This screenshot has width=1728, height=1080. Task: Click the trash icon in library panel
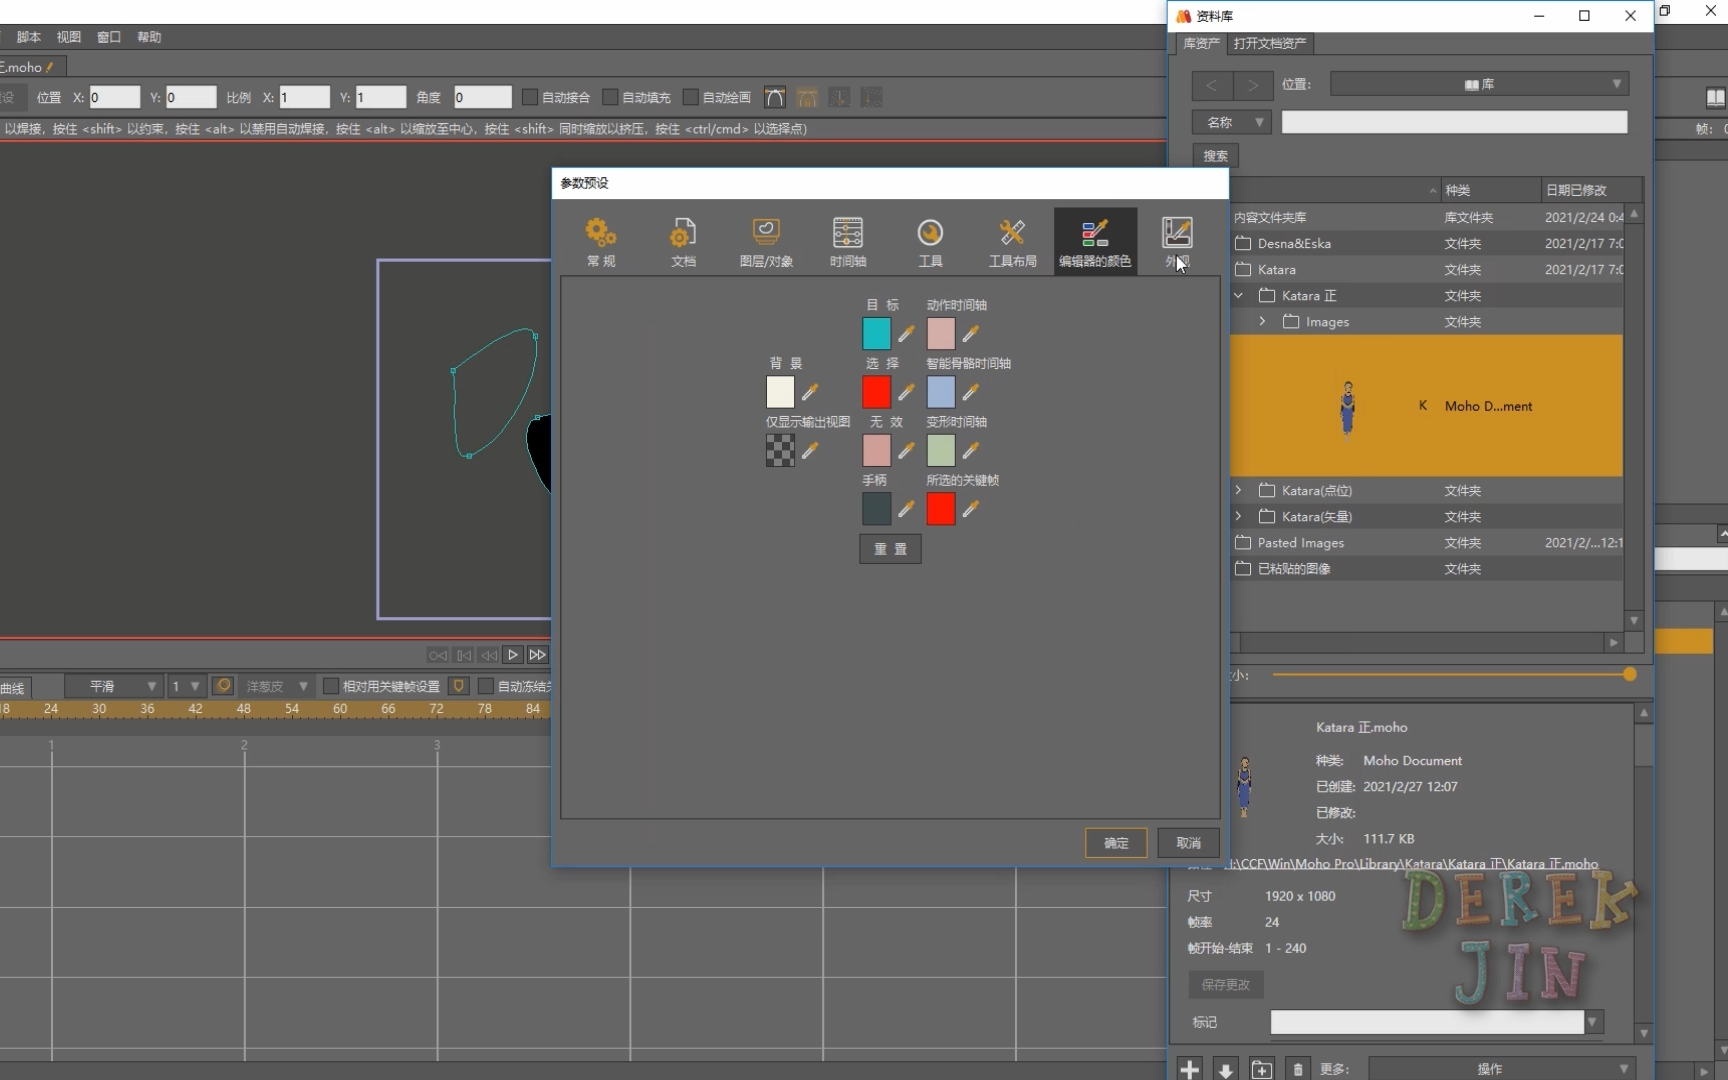(x=1297, y=1069)
